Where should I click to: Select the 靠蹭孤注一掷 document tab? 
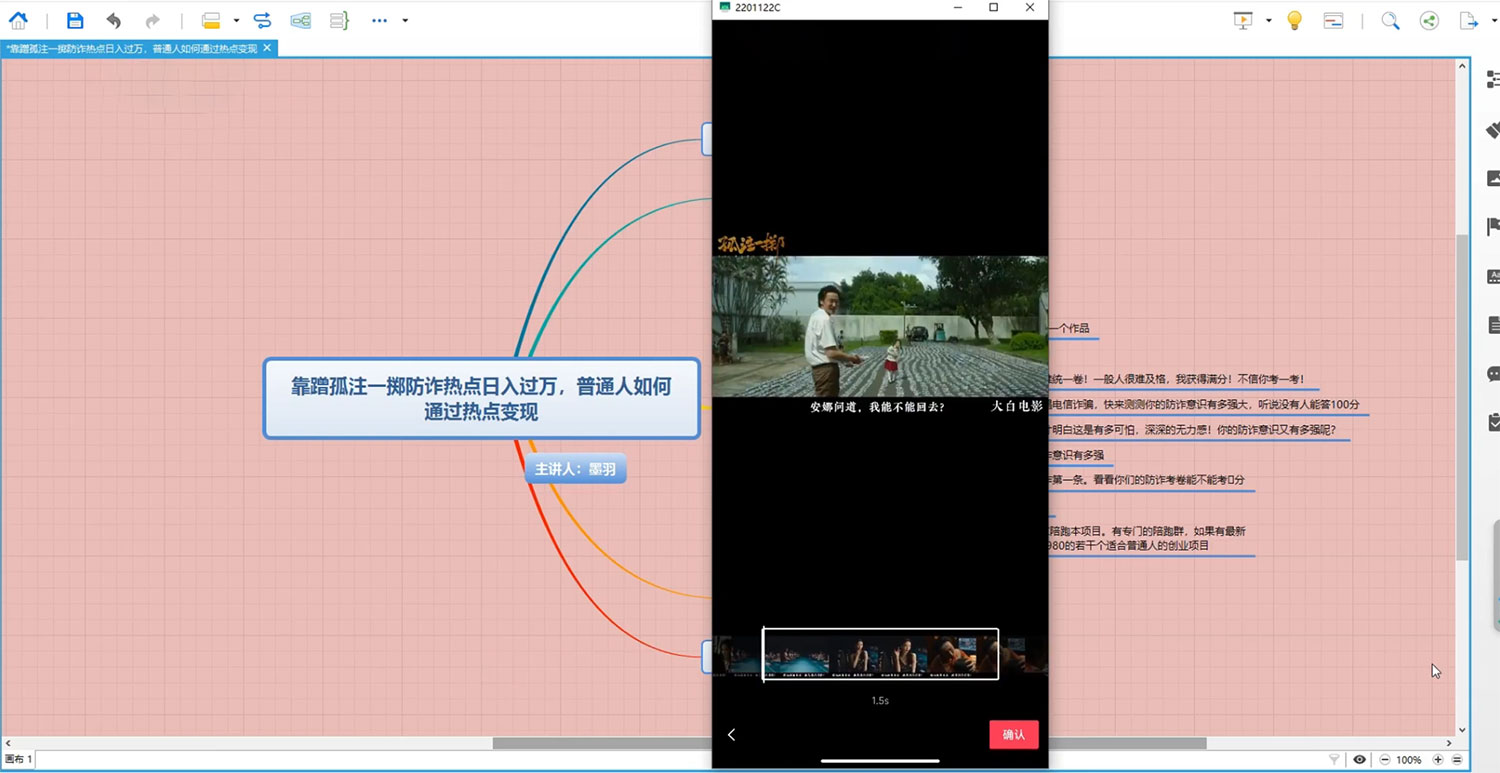(x=130, y=47)
